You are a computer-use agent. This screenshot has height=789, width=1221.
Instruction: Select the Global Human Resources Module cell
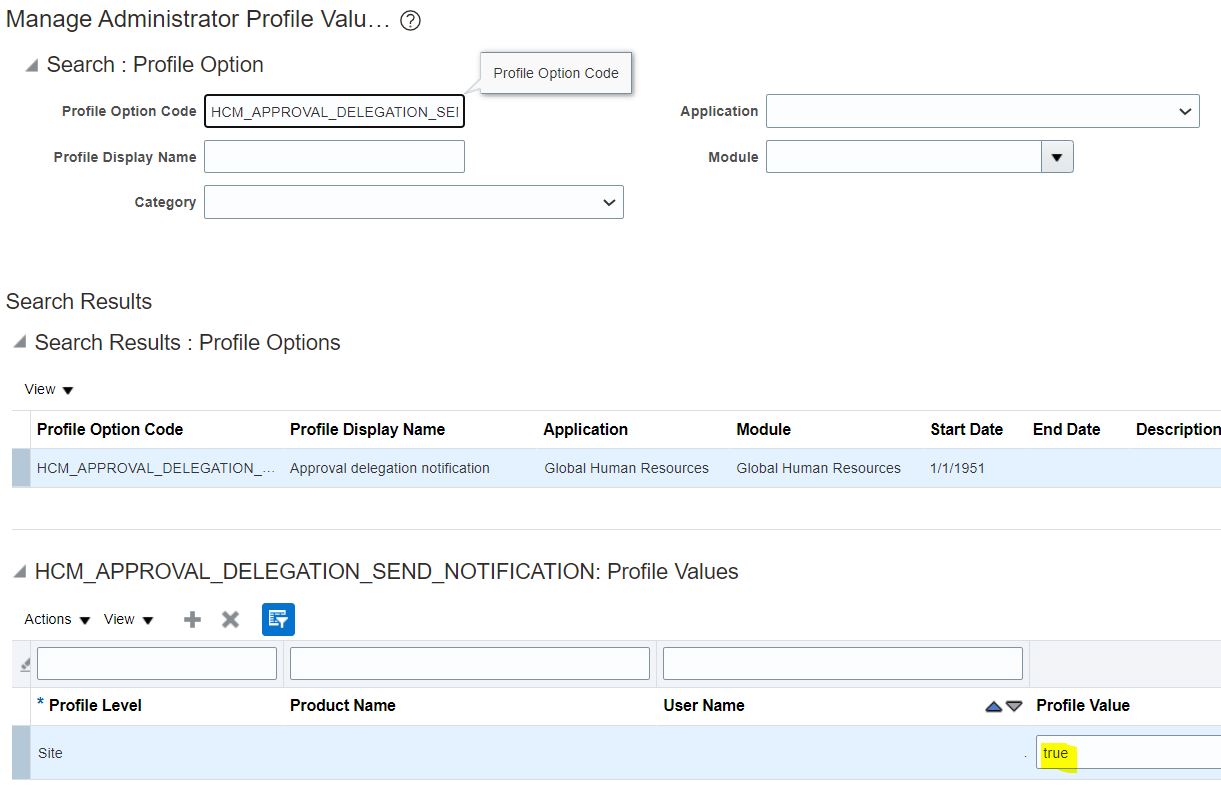pyautogui.click(x=818, y=468)
